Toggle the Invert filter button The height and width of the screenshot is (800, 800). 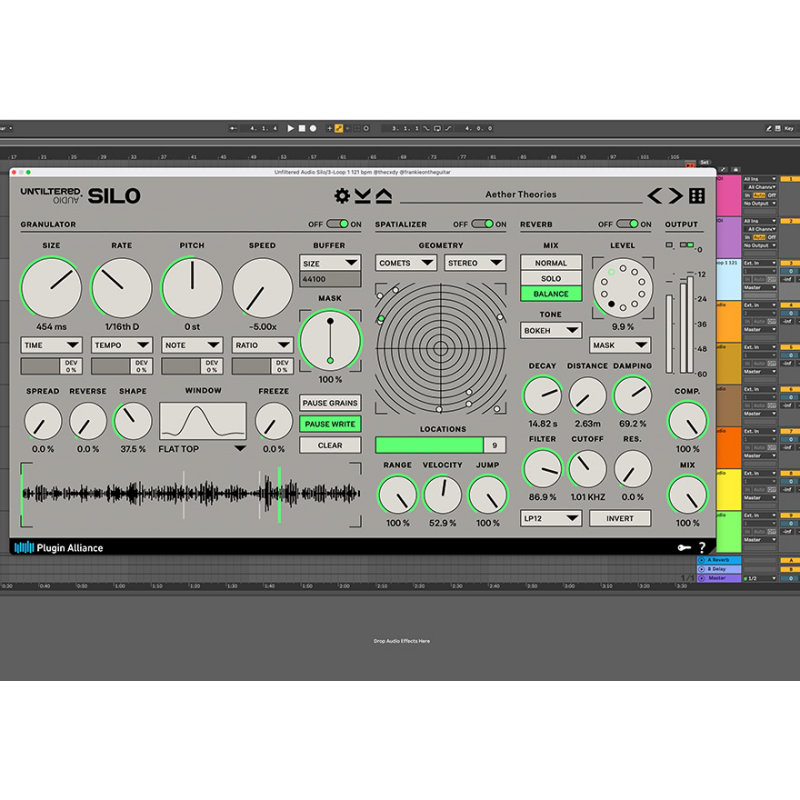[620, 518]
